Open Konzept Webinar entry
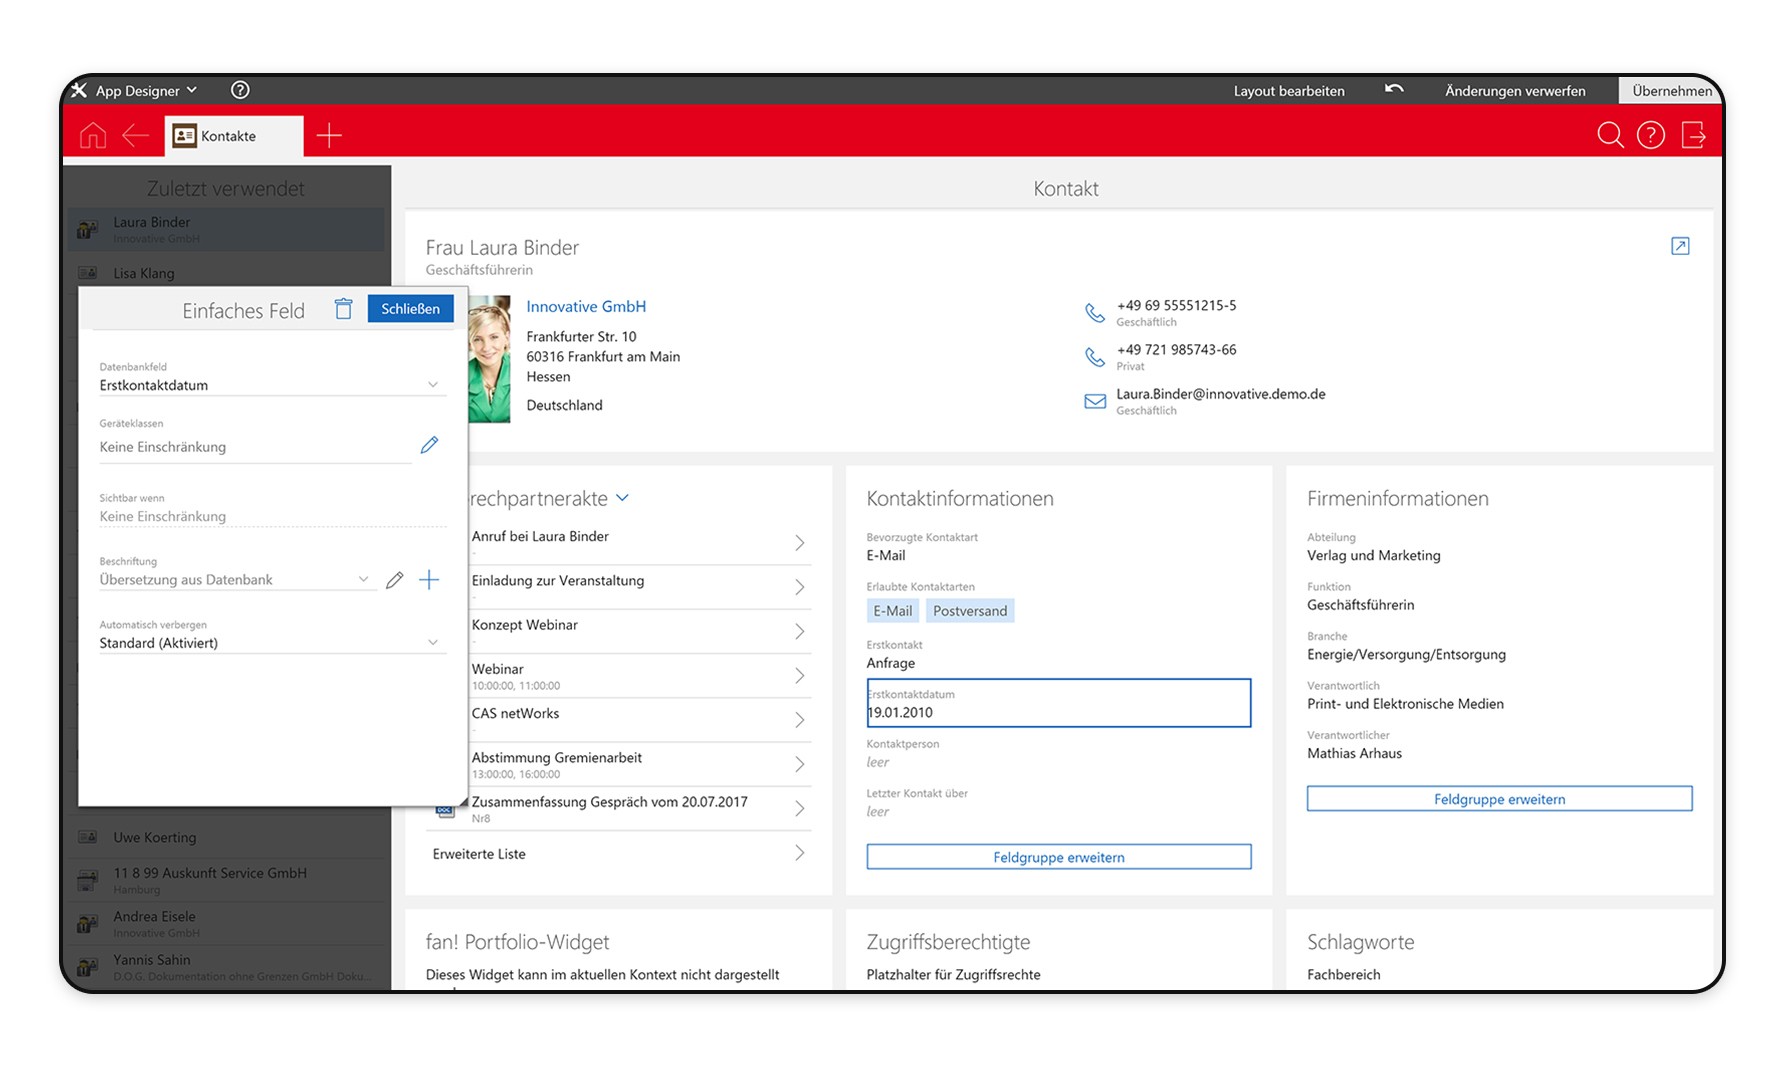Screen dimensions: 1788x1080 click(x=638, y=631)
